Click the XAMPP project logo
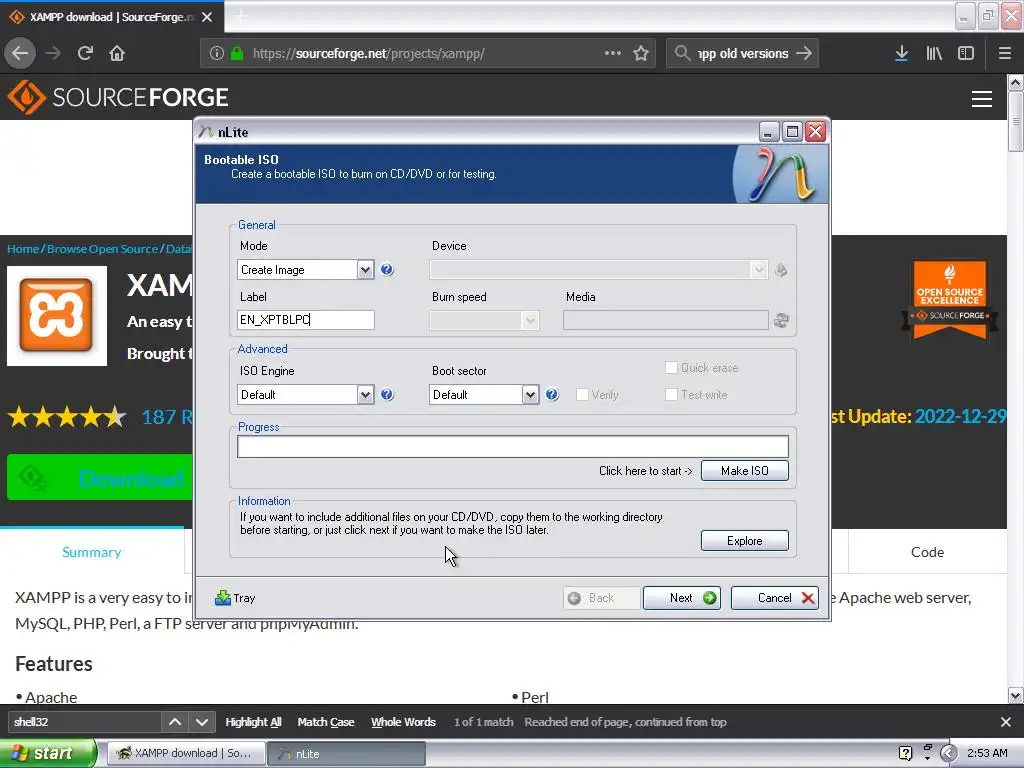This screenshot has height=768, width=1024. [x=57, y=315]
